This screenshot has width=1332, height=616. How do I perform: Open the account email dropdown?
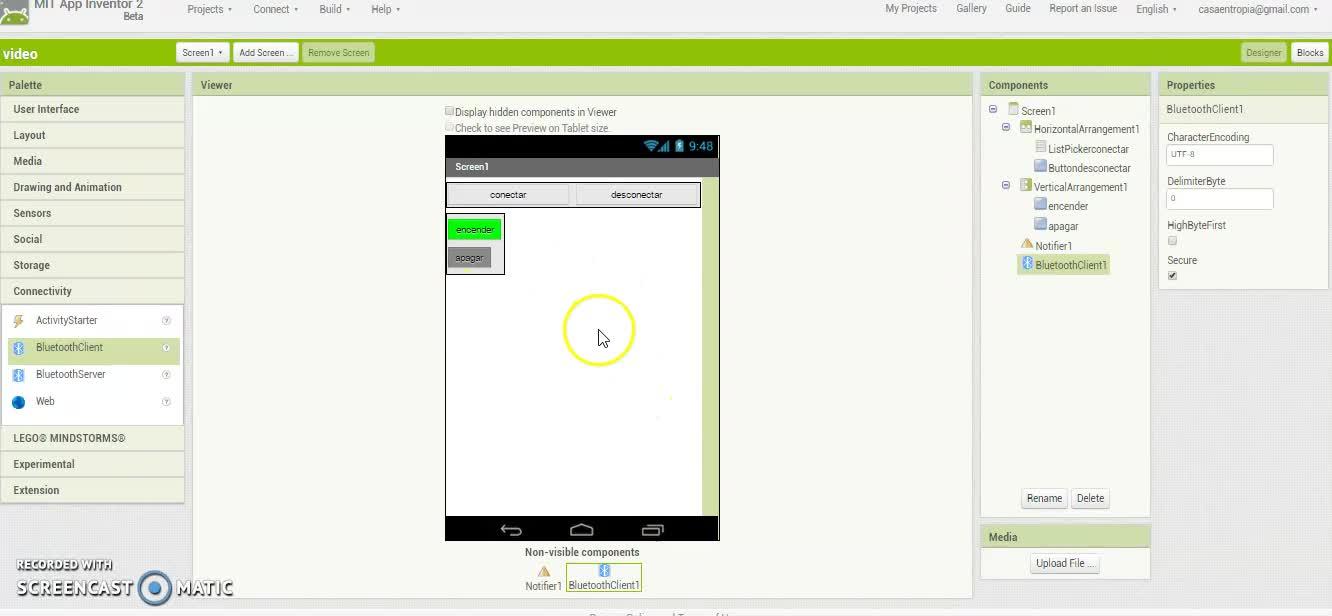pos(1258,9)
